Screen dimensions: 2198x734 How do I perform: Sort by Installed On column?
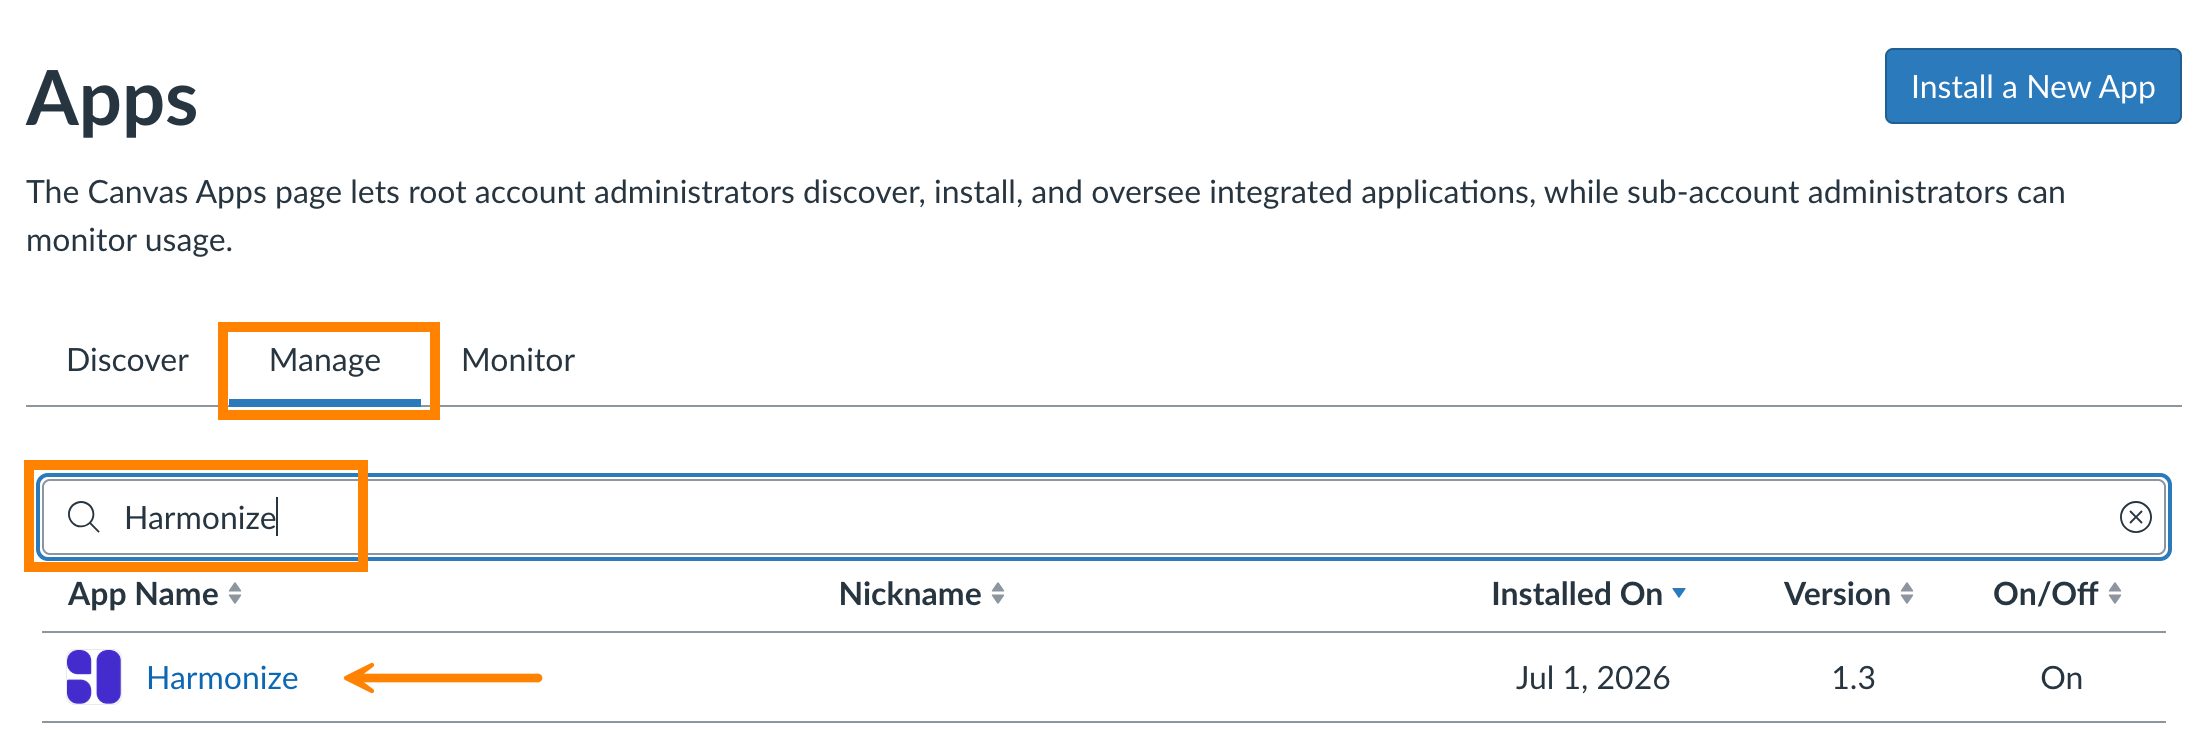click(x=1589, y=594)
